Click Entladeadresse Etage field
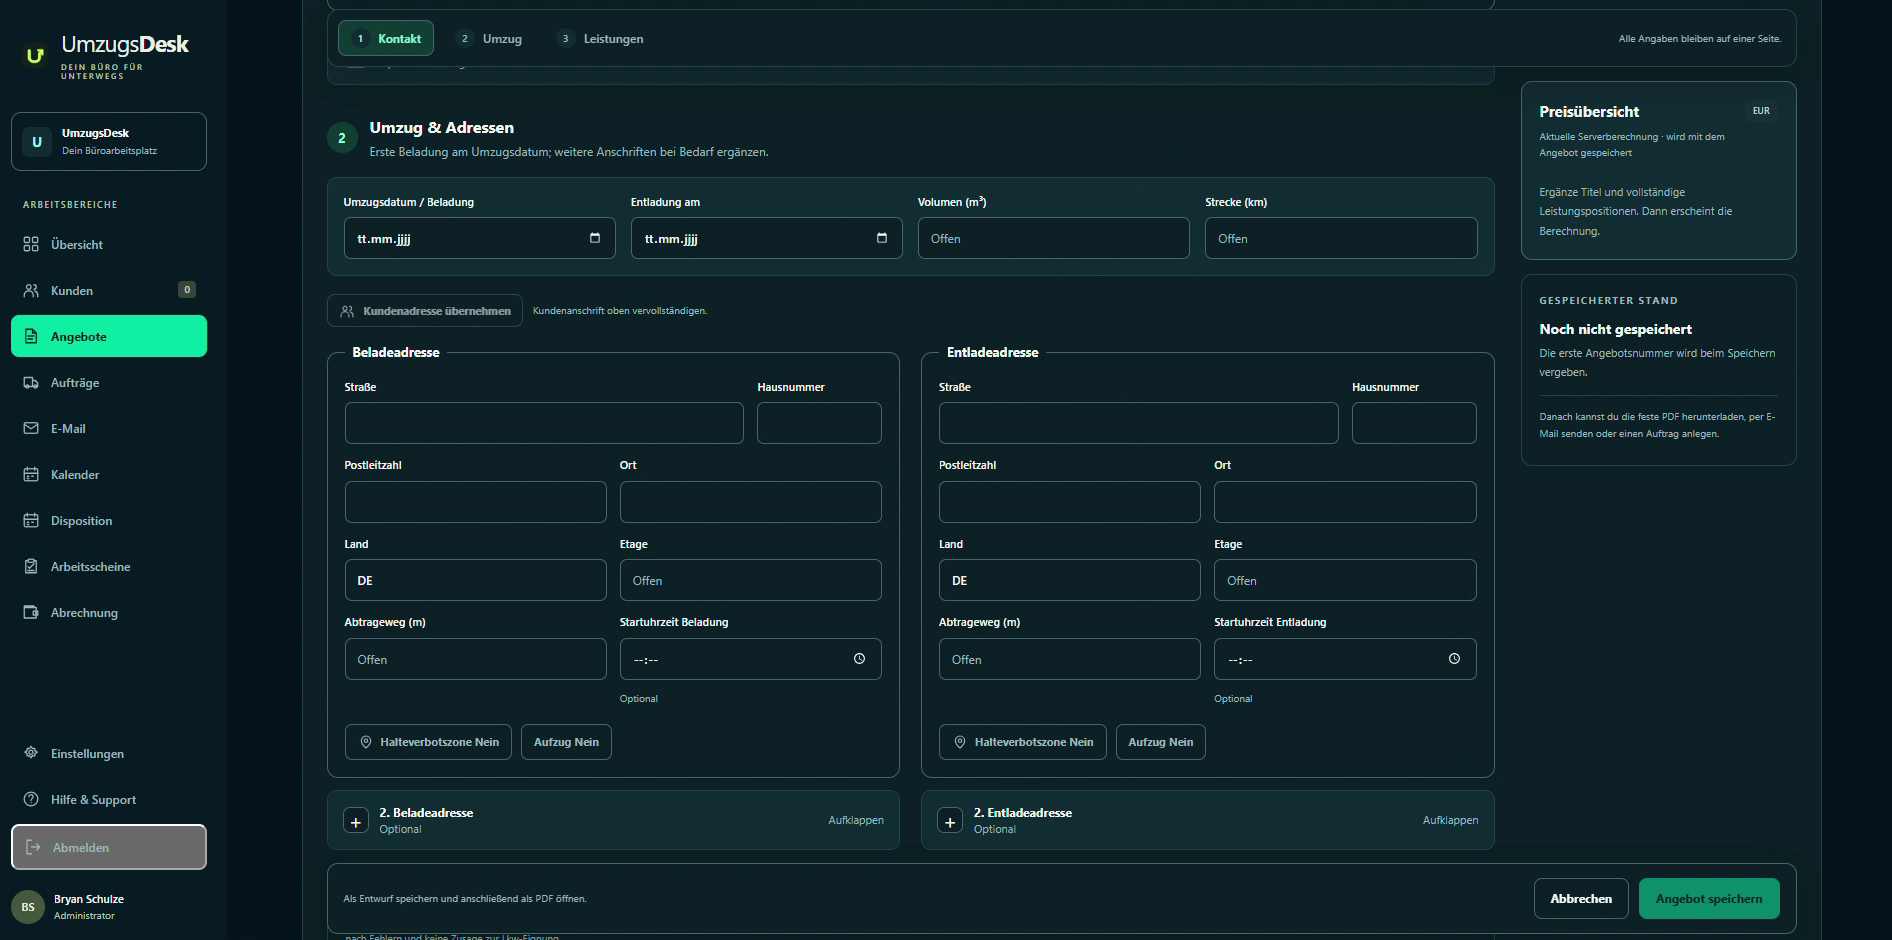The image size is (1892, 940). pyautogui.click(x=1345, y=580)
